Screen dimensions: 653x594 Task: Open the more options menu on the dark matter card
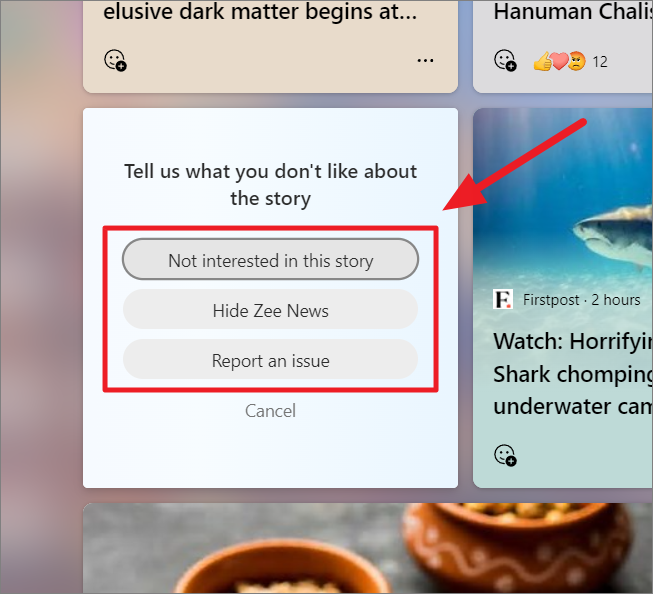425,61
